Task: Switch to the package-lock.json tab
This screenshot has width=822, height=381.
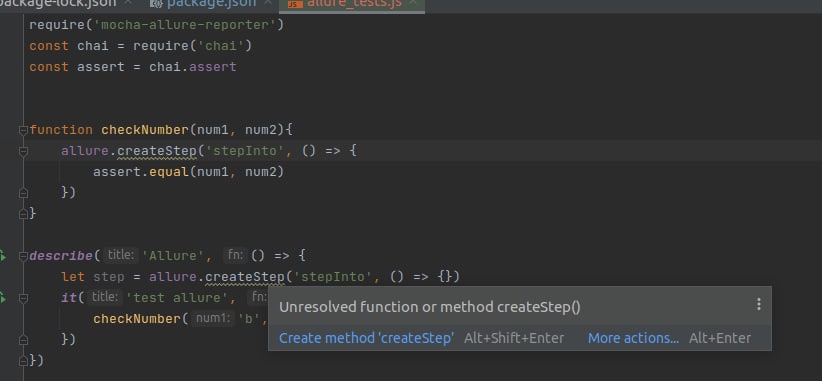Action: [x=66, y=4]
